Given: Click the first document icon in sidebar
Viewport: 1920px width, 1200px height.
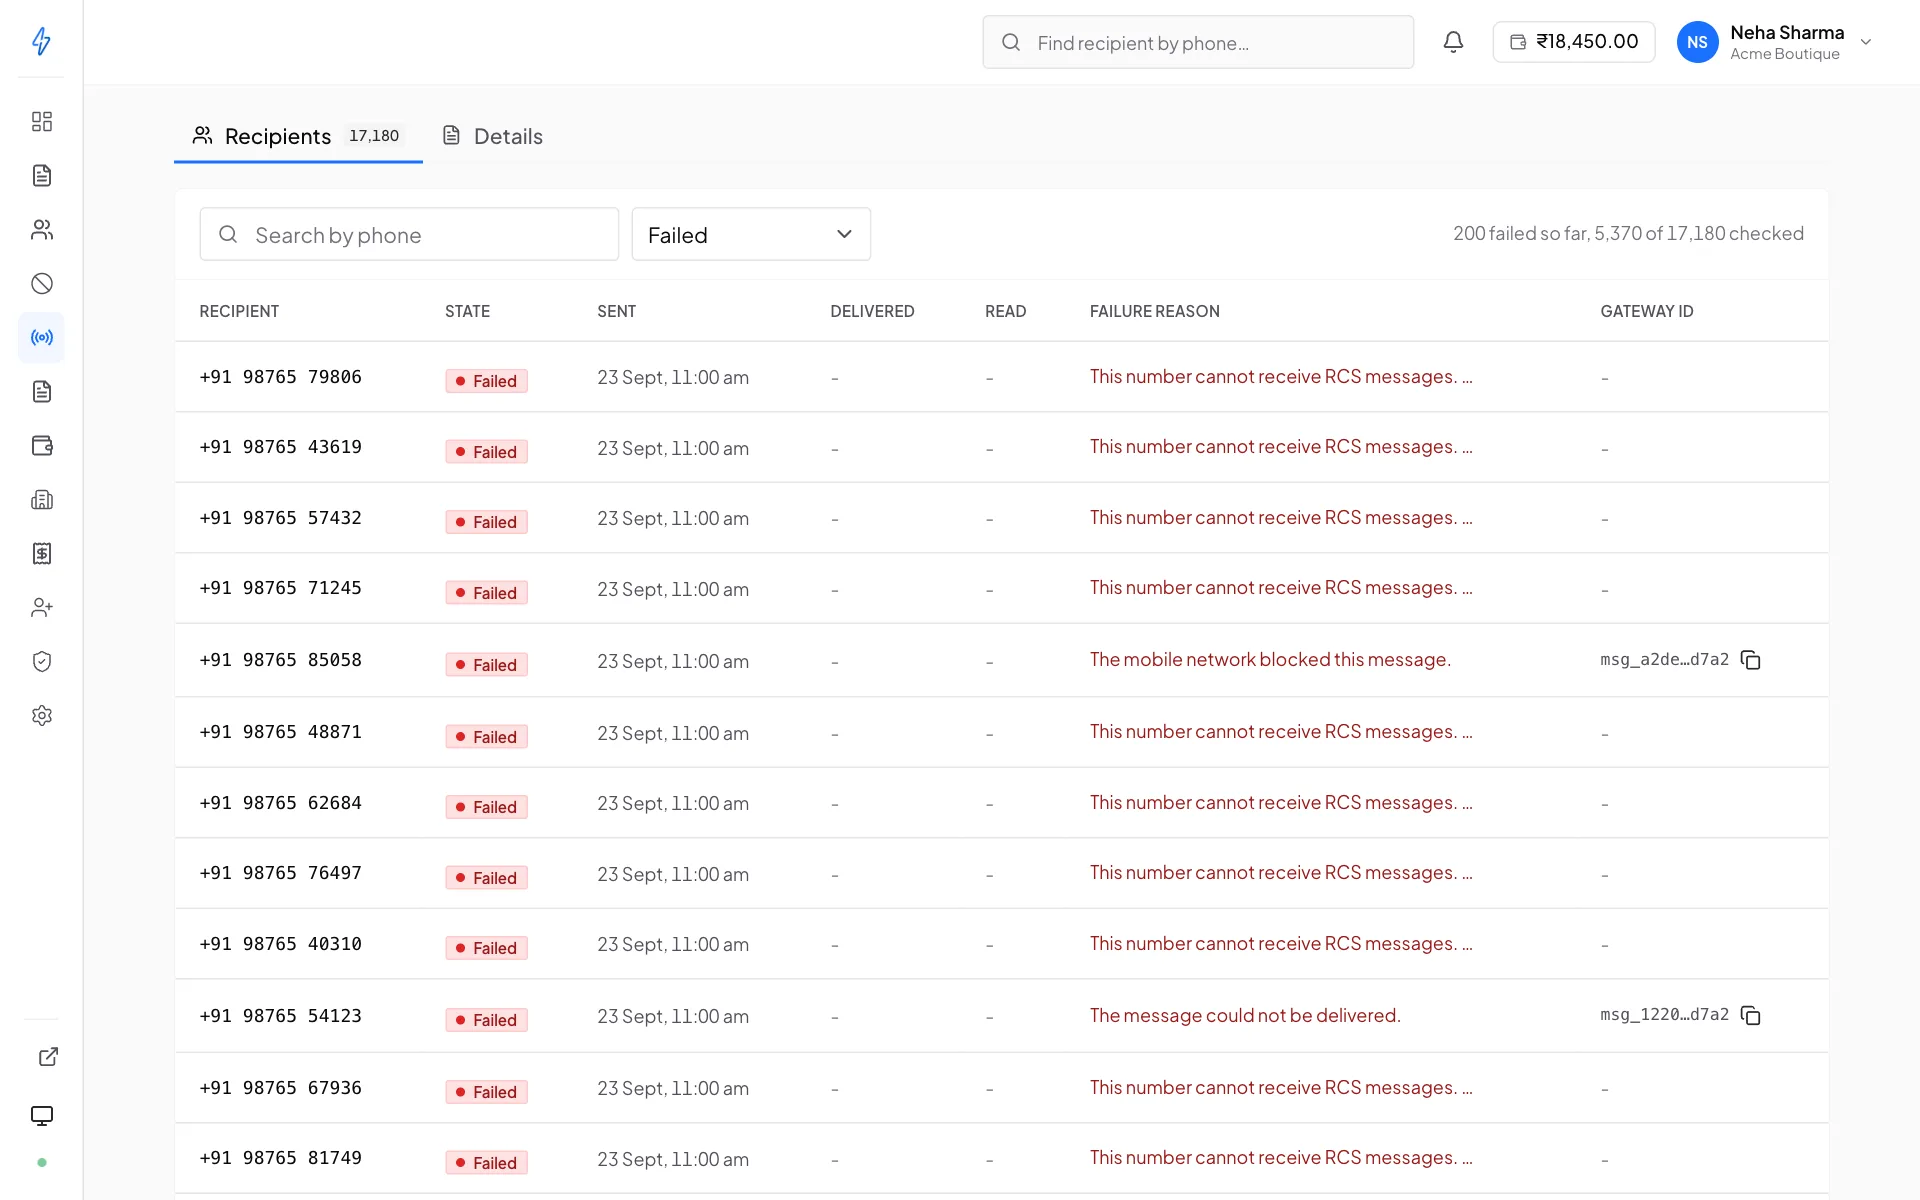Looking at the screenshot, I should (41, 176).
